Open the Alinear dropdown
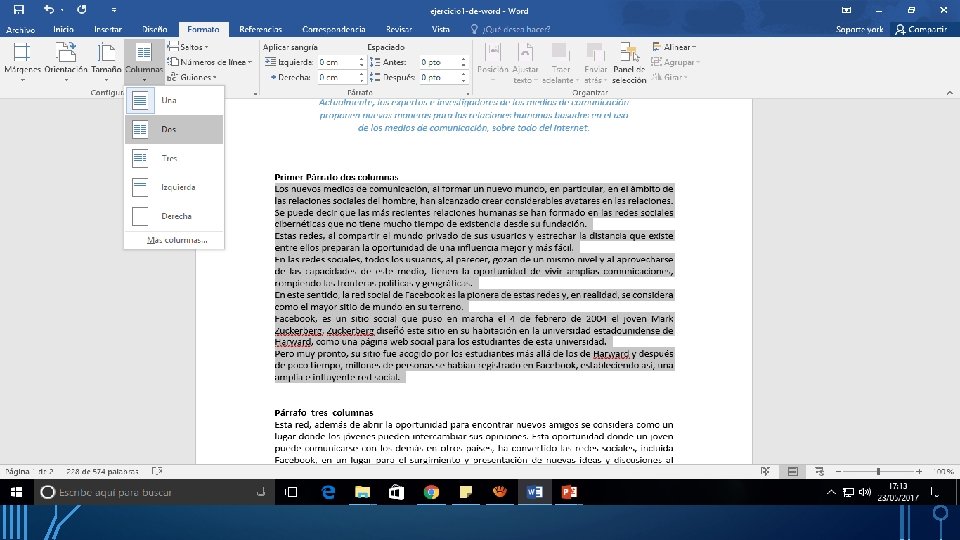 click(674, 47)
